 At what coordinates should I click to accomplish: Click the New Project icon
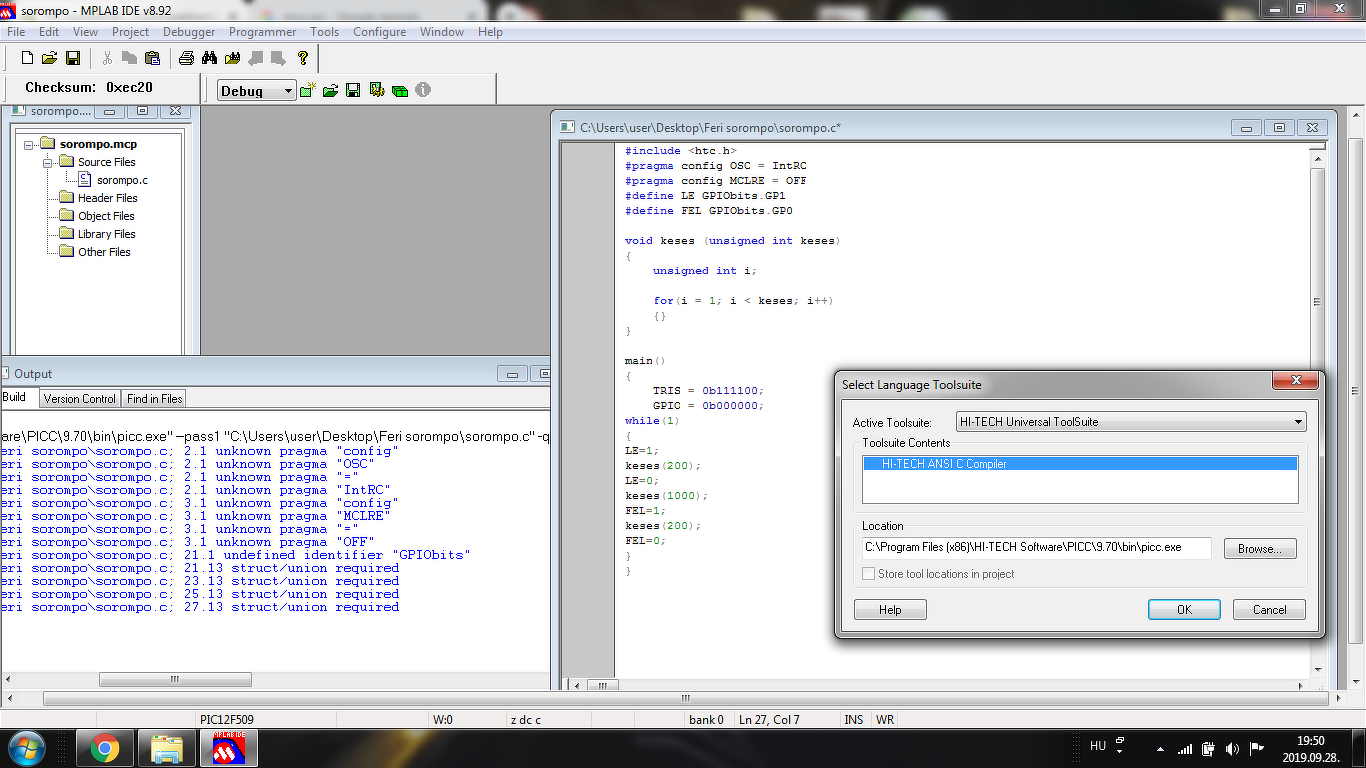[x=308, y=90]
